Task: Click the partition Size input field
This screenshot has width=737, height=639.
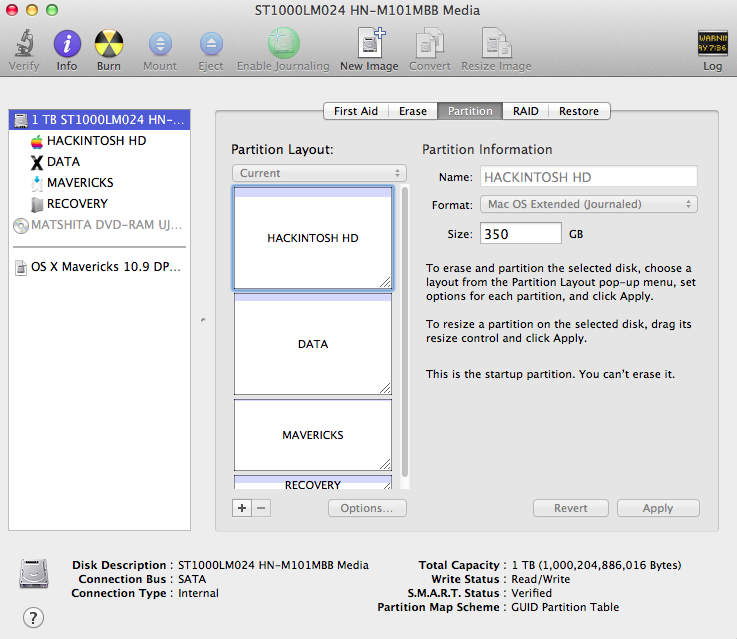Action: pyautogui.click(x=520, y=234)
